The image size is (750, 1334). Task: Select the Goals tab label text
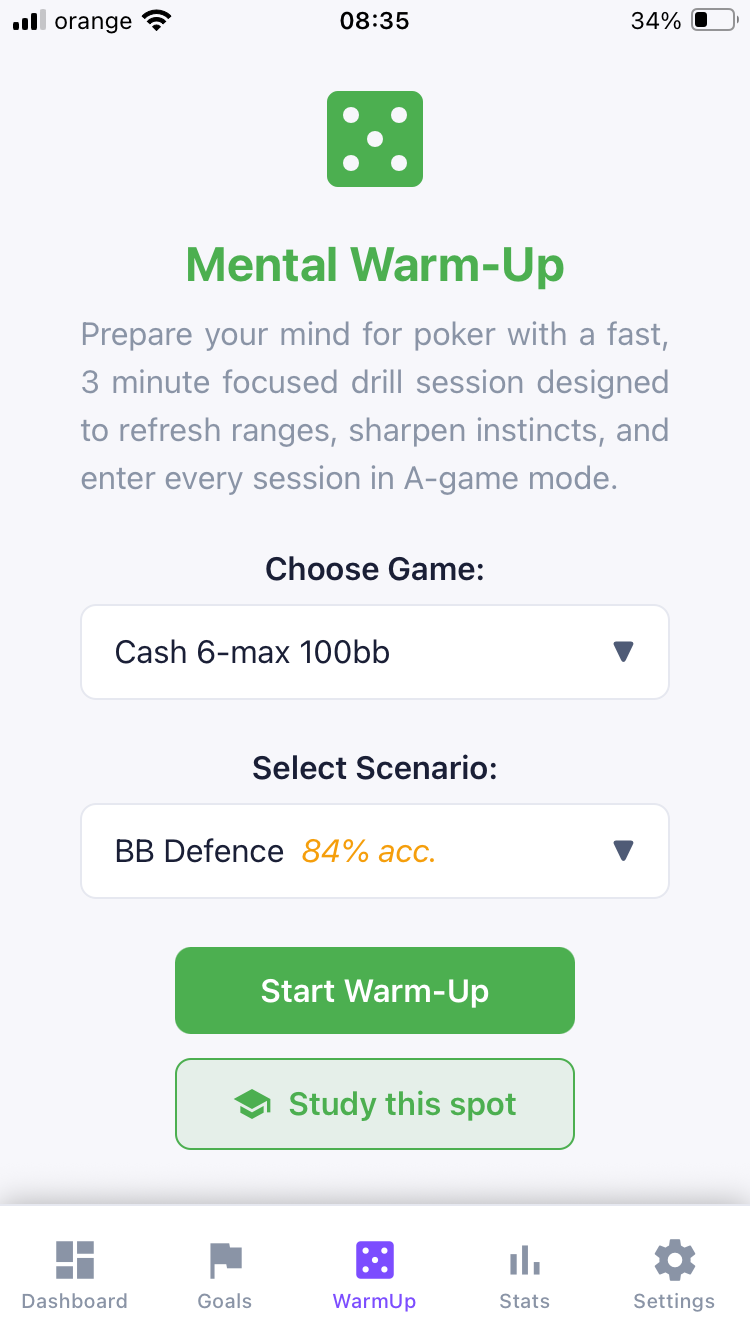coord(224,1302)
